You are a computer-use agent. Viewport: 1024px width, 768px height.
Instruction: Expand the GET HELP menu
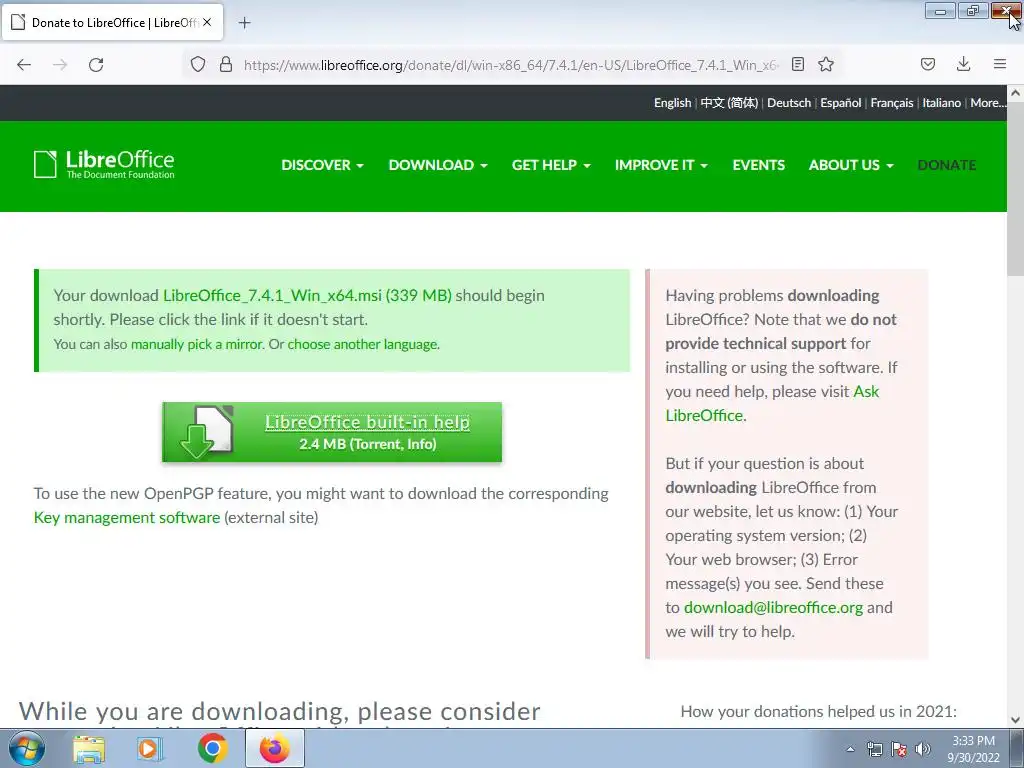tap(551, 165)
